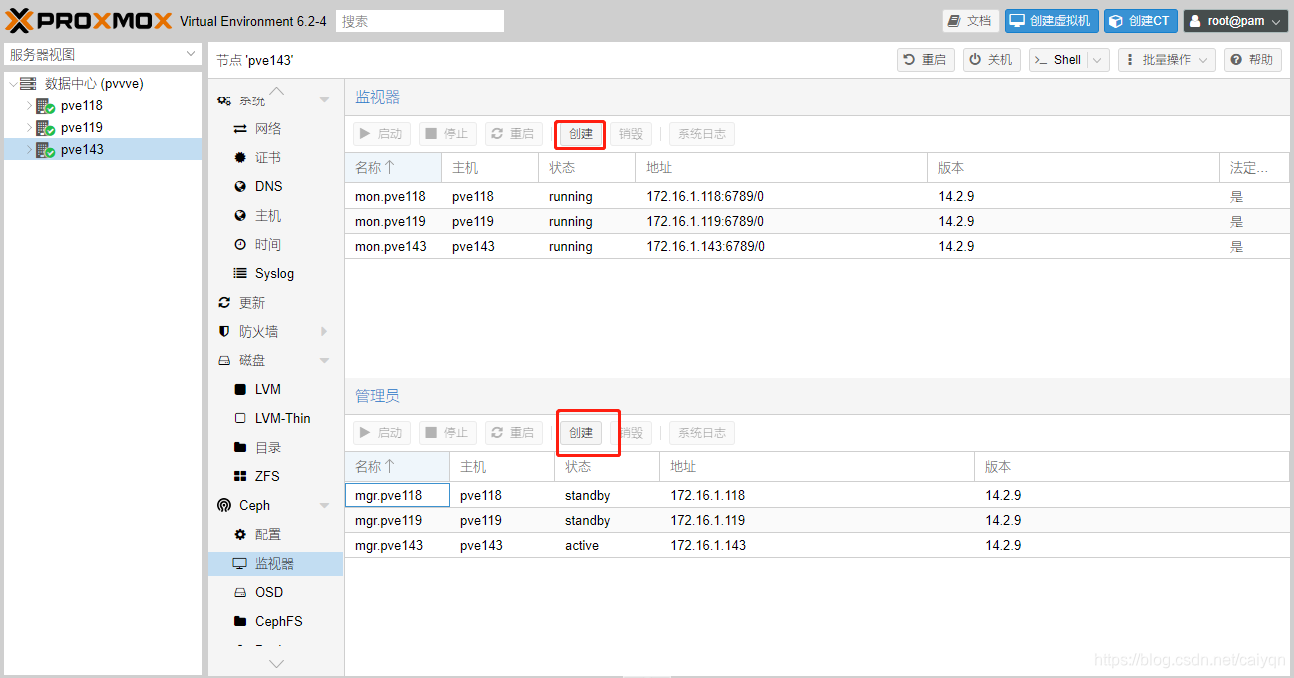Collapse the 系统 menu section arrow
The height and width of the screenshot is (678, 1294).
[x=324, y=100]
